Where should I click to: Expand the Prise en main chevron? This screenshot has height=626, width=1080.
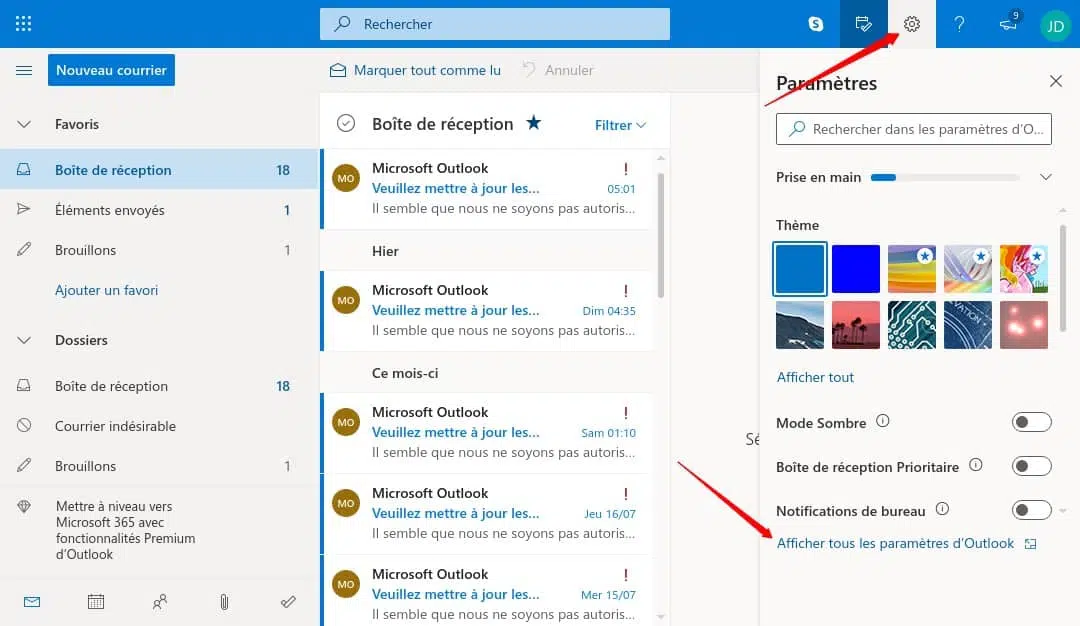[1046, 177]
